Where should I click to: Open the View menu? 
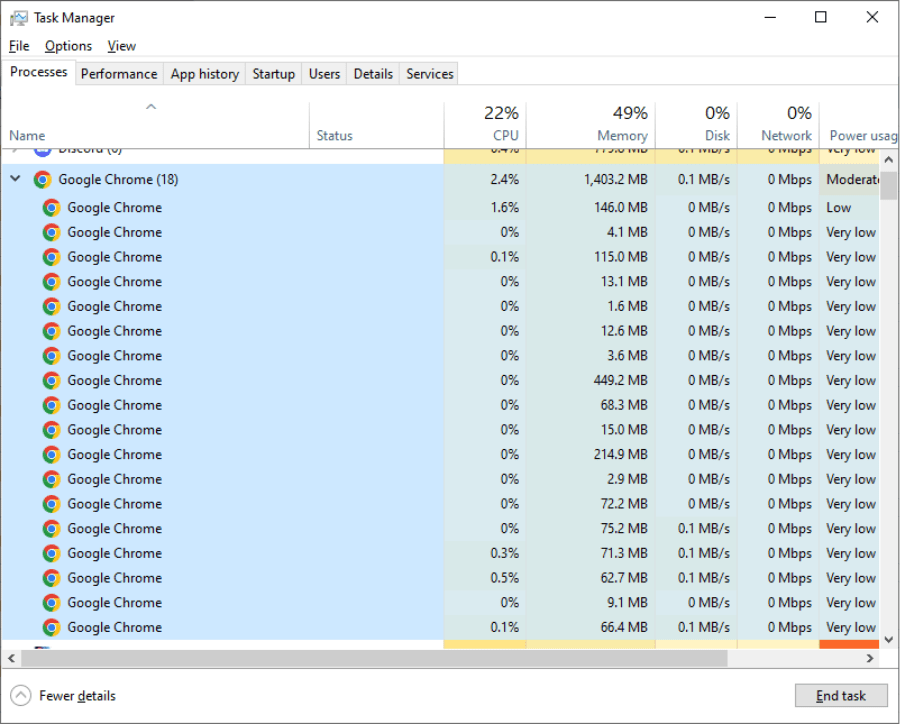tap(122, 46)
